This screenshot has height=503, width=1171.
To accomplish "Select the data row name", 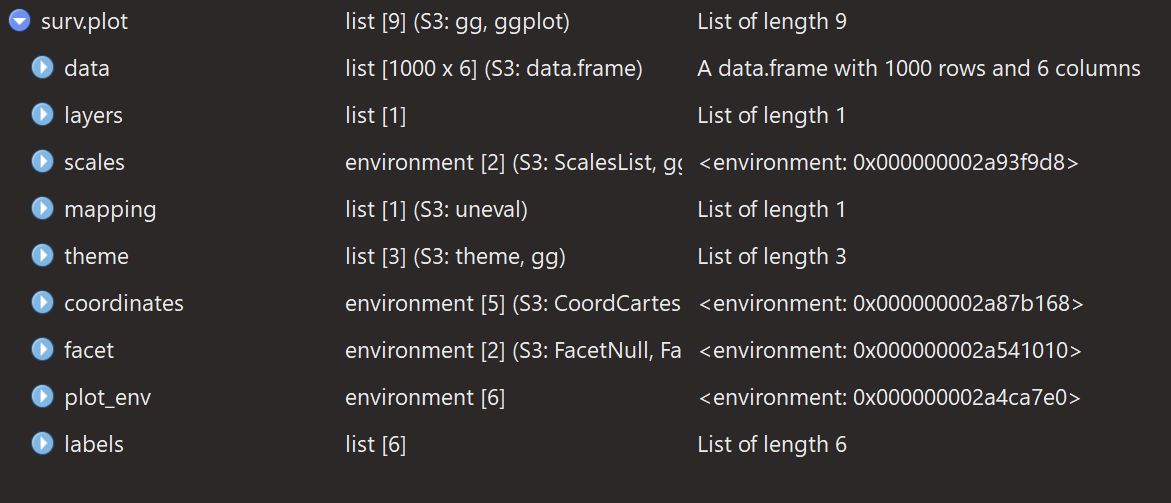I will point(86,69).
